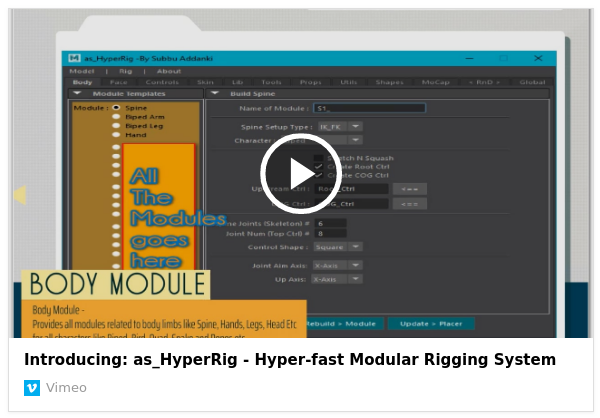This screenshot has height=418, width=600.
Task: Select the Biped Leg module radio button
Action: [116, 126]
